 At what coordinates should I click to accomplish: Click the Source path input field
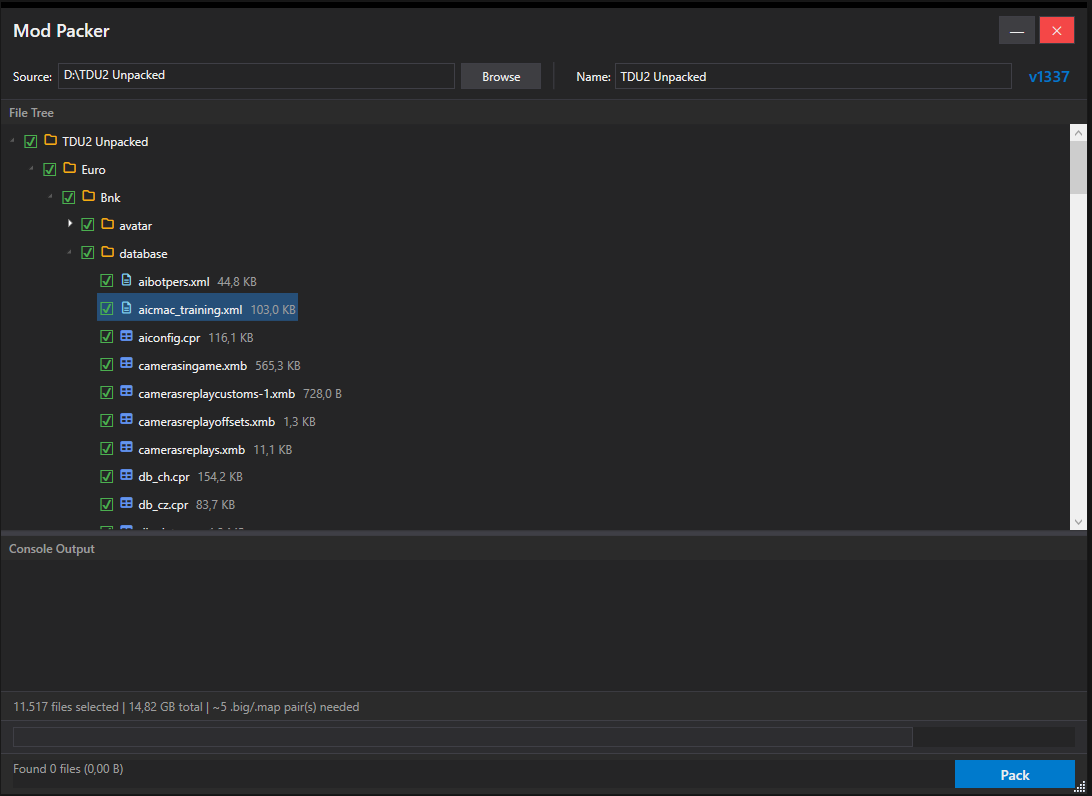256,76
